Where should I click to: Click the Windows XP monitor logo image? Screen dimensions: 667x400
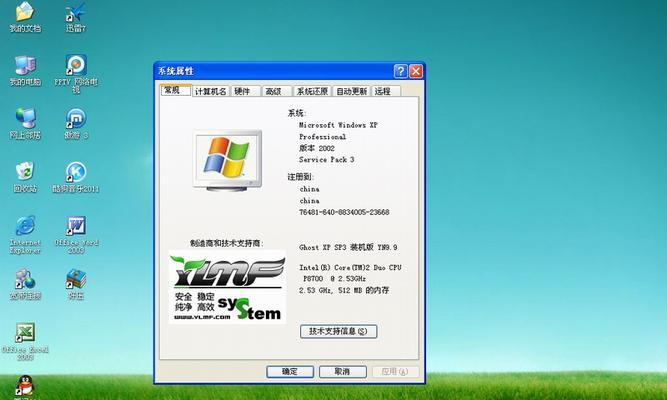click(x=227, y=160)
